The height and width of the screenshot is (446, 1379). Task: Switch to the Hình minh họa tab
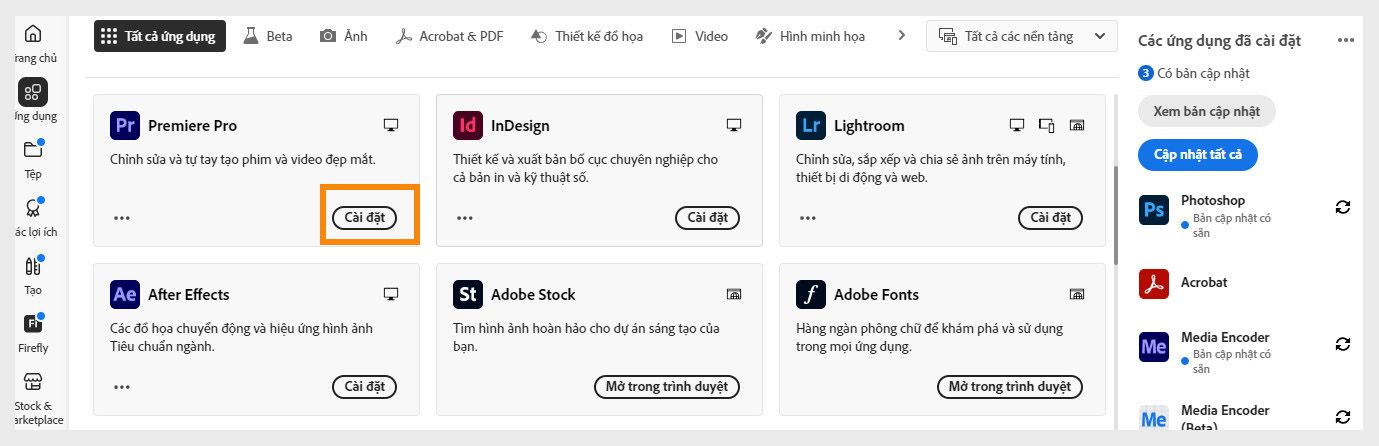click(810, 36)
